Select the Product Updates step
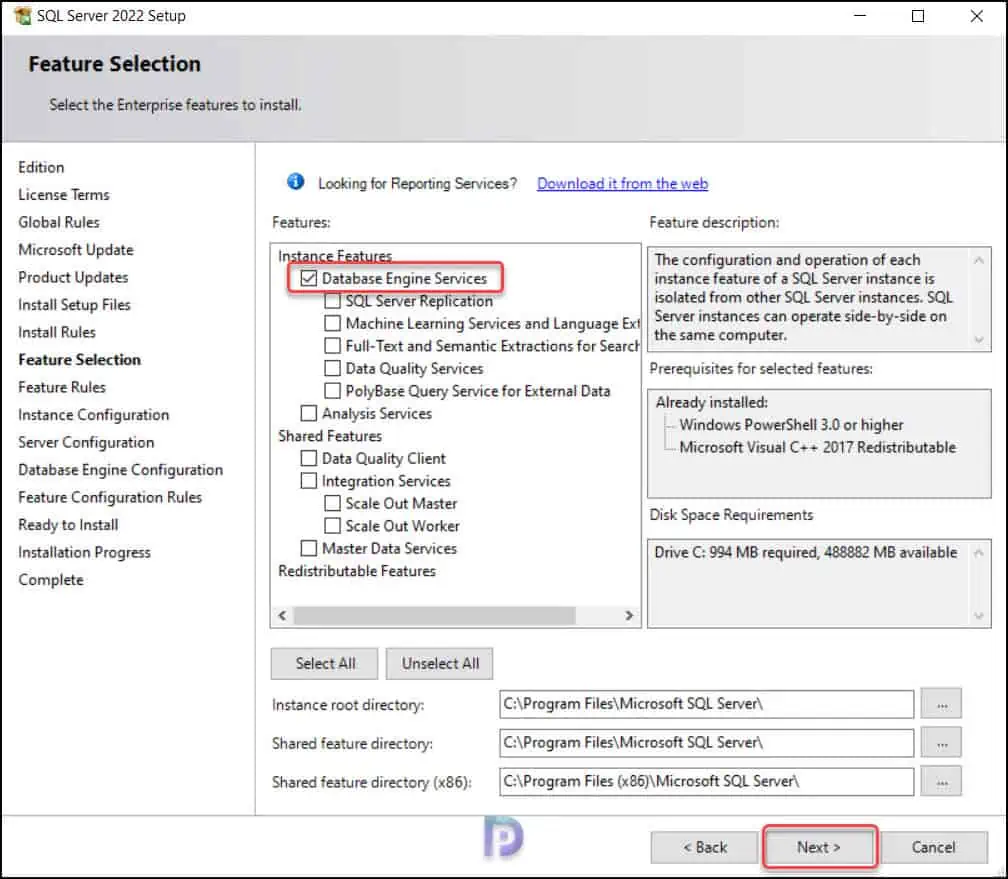The height and width of the screenshot is (879, 1008). [x=73, y=277]
